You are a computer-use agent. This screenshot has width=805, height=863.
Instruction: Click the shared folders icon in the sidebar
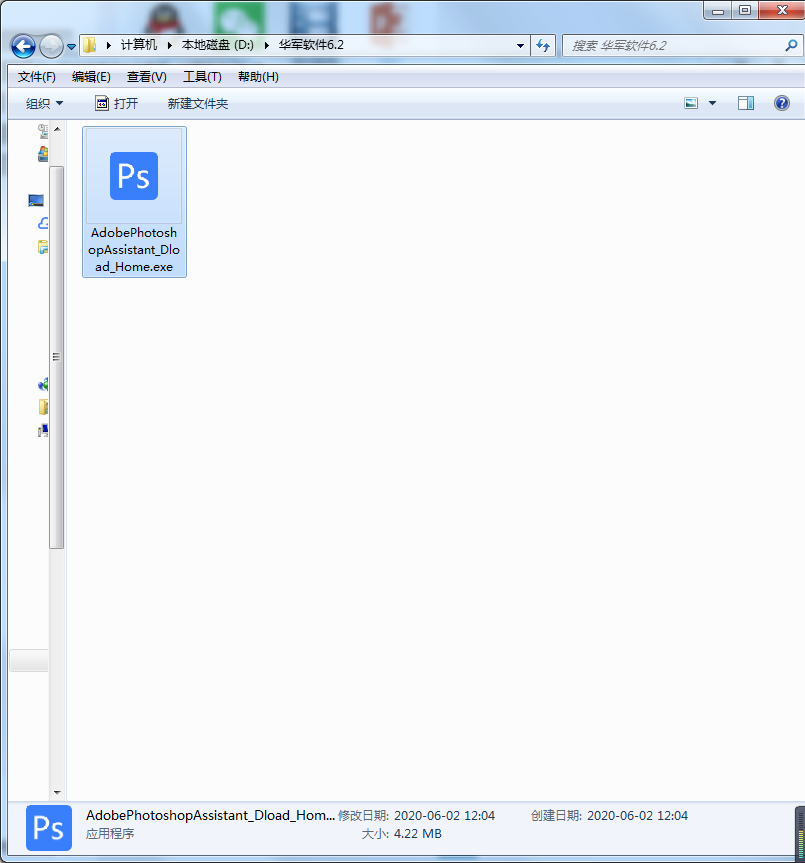coord(42,247)
